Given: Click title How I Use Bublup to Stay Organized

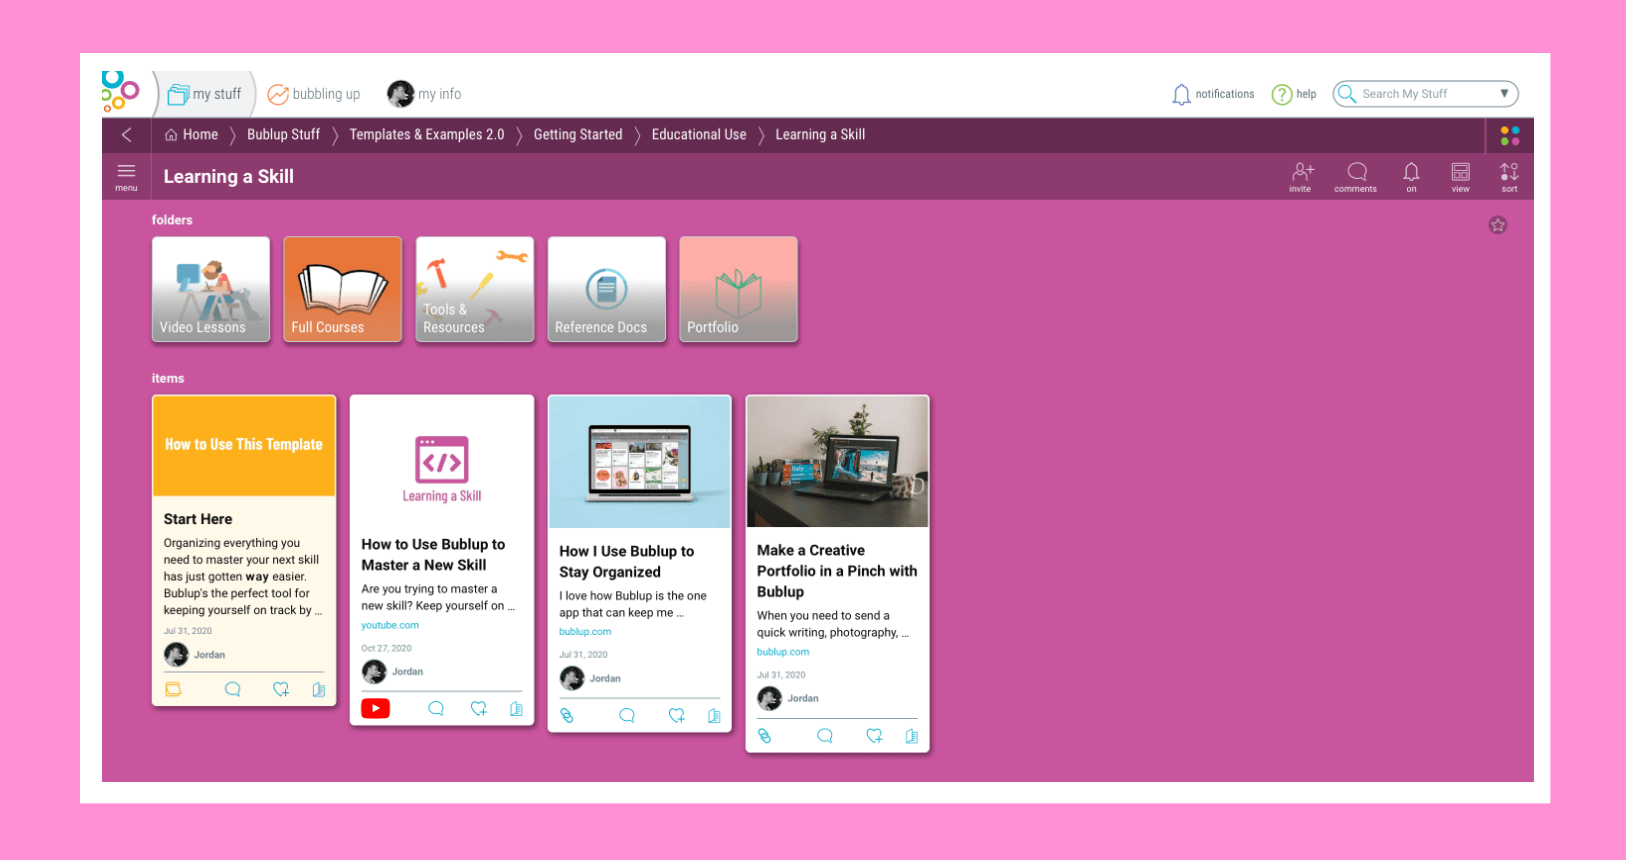Looking at the screenshot, I should coord(626,562).
